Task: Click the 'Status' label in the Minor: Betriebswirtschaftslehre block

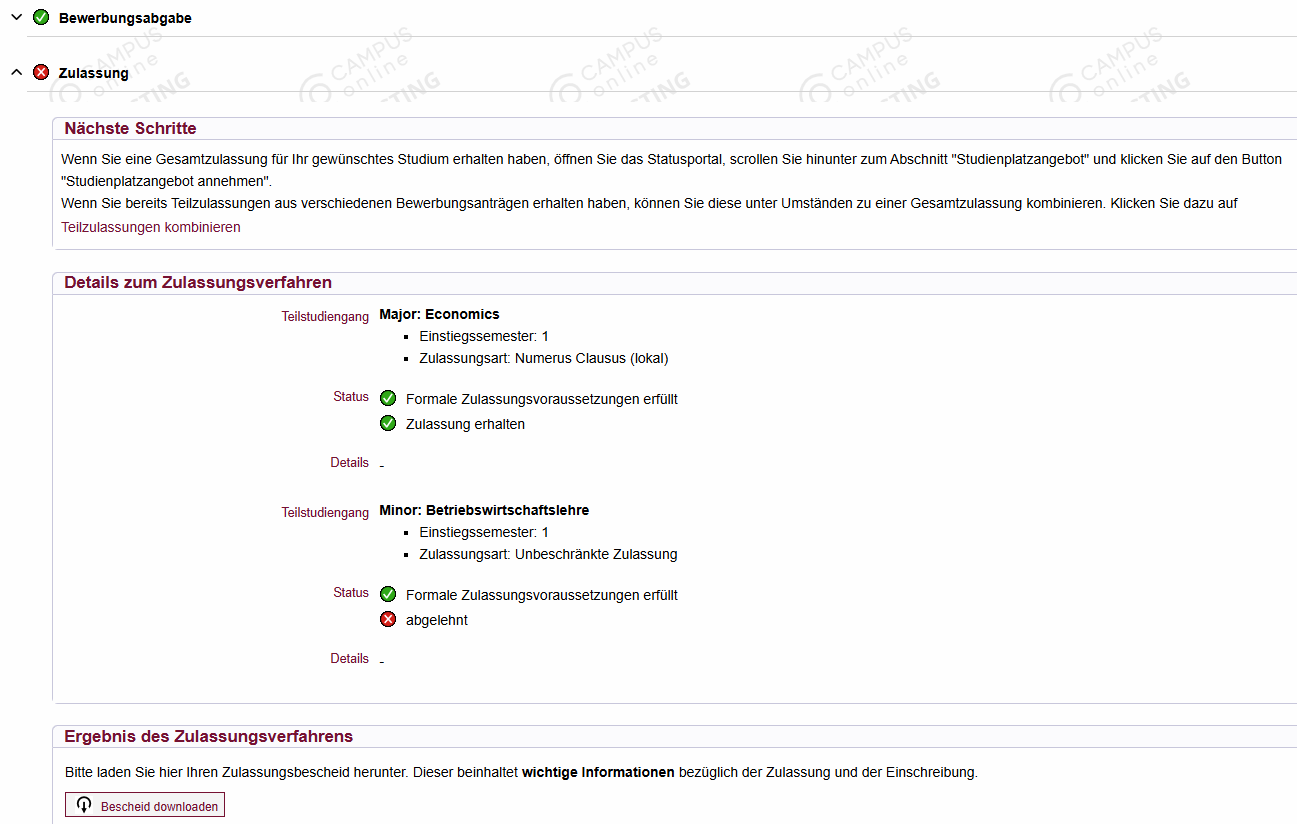Action: 351,593
